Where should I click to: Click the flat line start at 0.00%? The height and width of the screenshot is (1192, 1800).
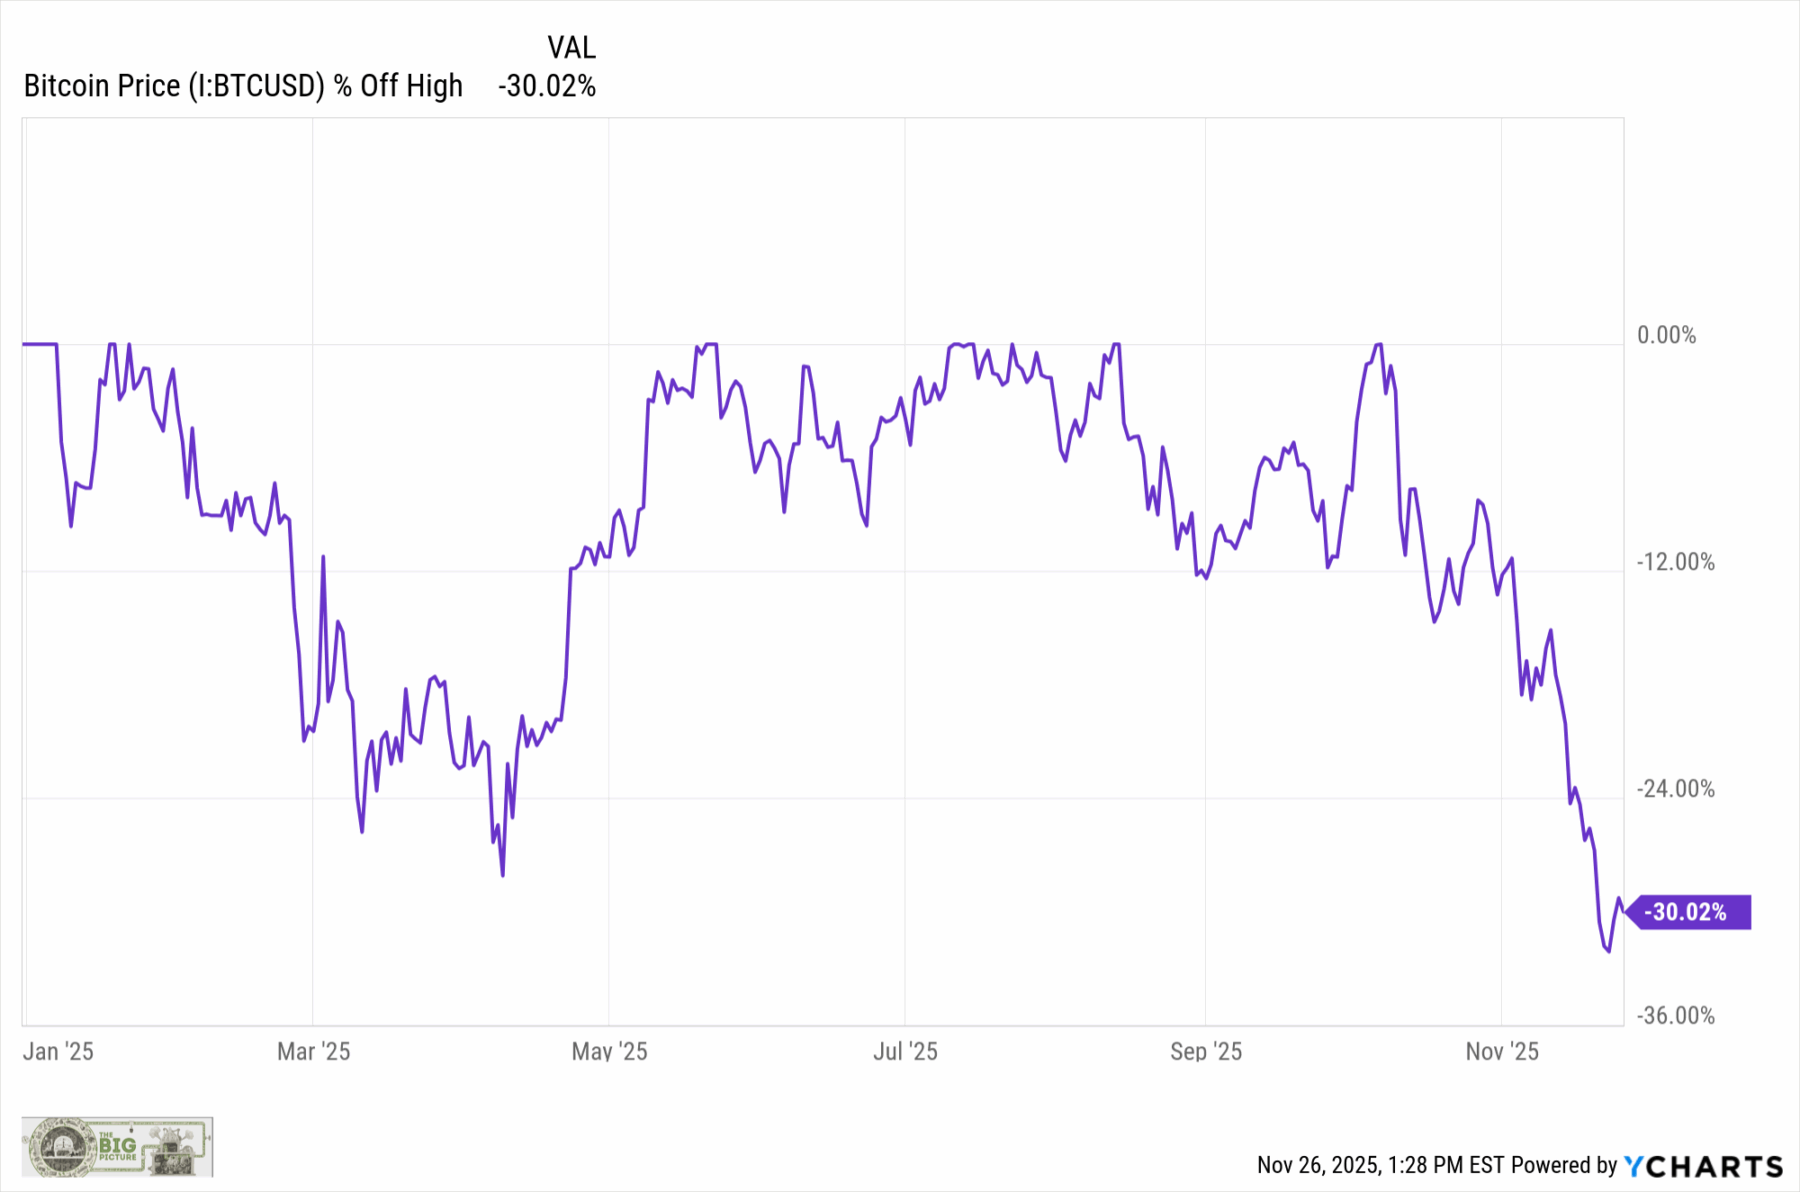click(38, 344)
